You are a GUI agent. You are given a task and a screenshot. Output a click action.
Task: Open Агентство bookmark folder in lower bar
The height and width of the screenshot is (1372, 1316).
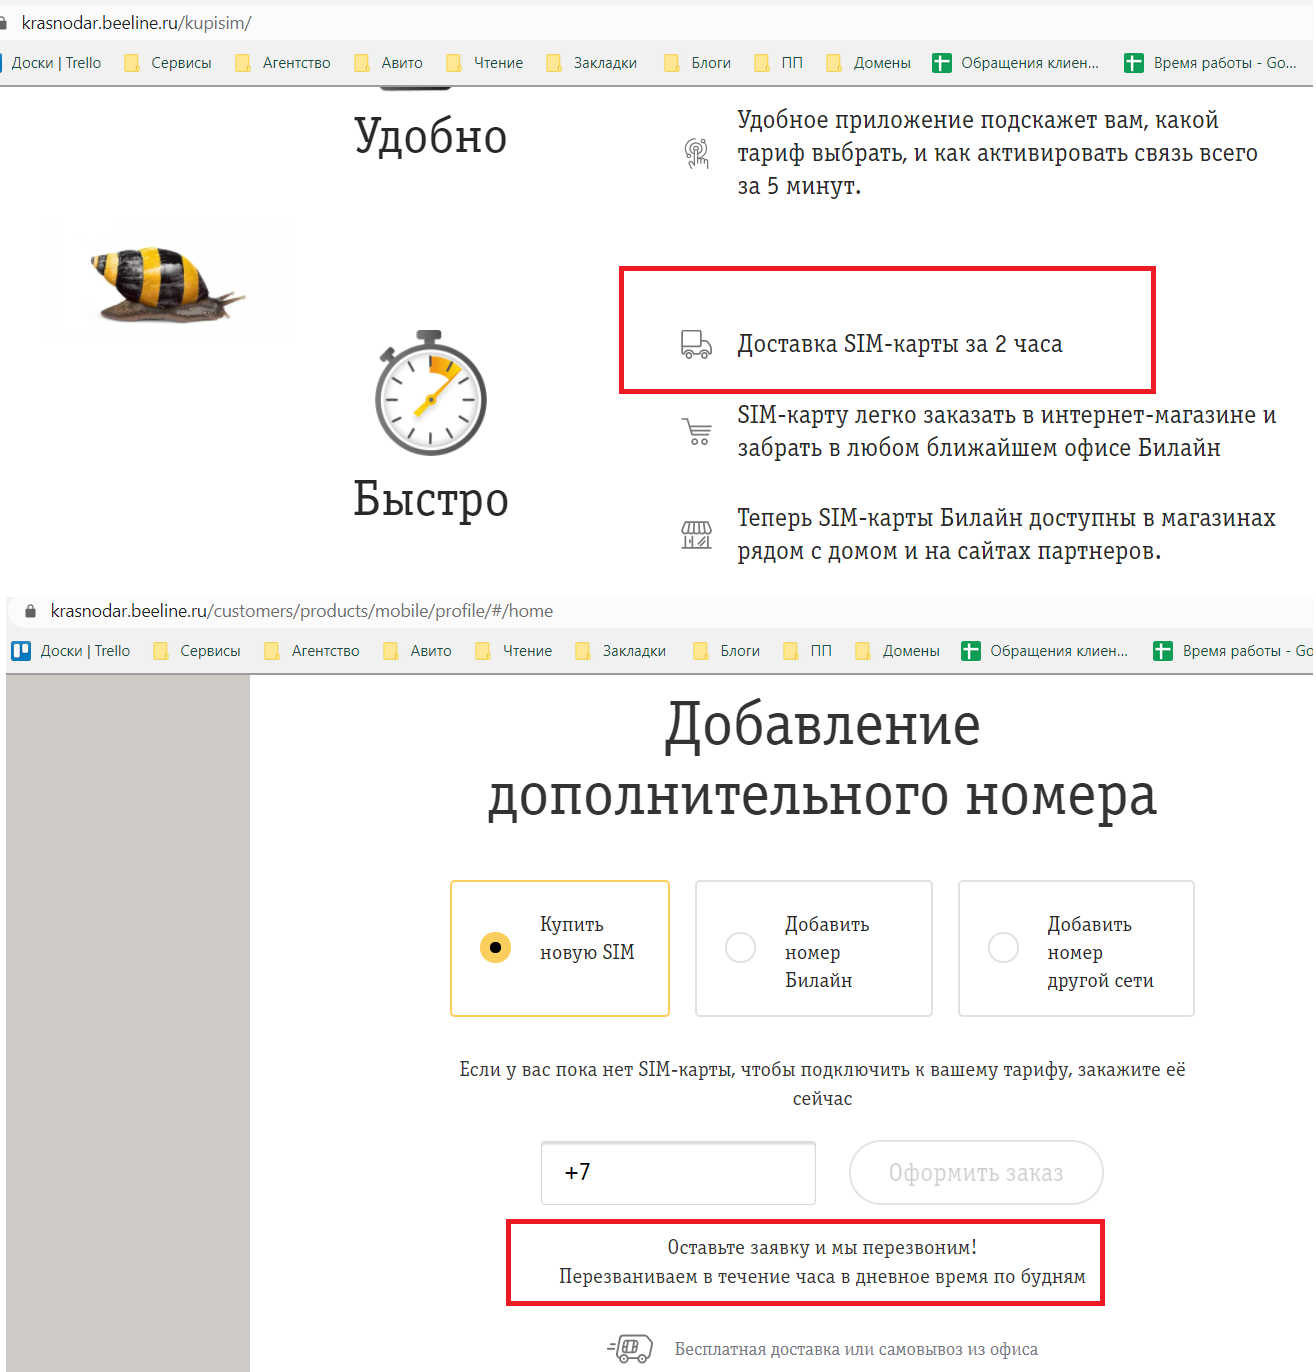point(312,651)
